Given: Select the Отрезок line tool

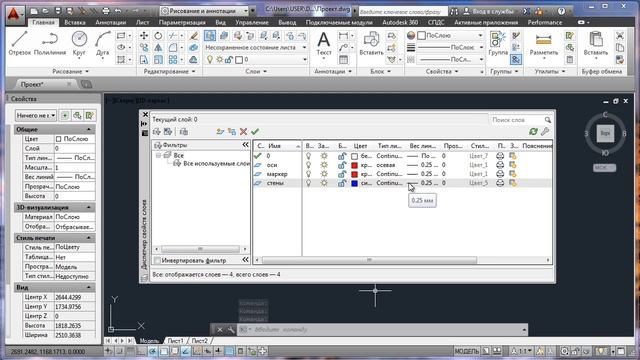Looking at the screenshot, I should click(x=19, y=43).
